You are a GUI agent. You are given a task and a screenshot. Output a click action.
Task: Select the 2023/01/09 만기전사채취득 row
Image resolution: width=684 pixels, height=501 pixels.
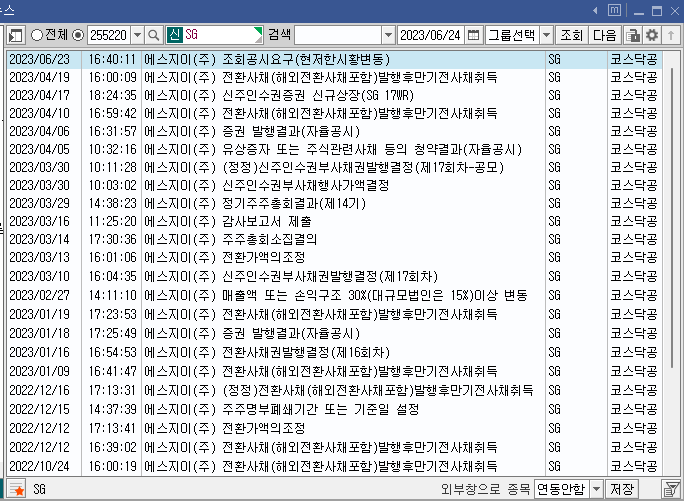[334, 371]
